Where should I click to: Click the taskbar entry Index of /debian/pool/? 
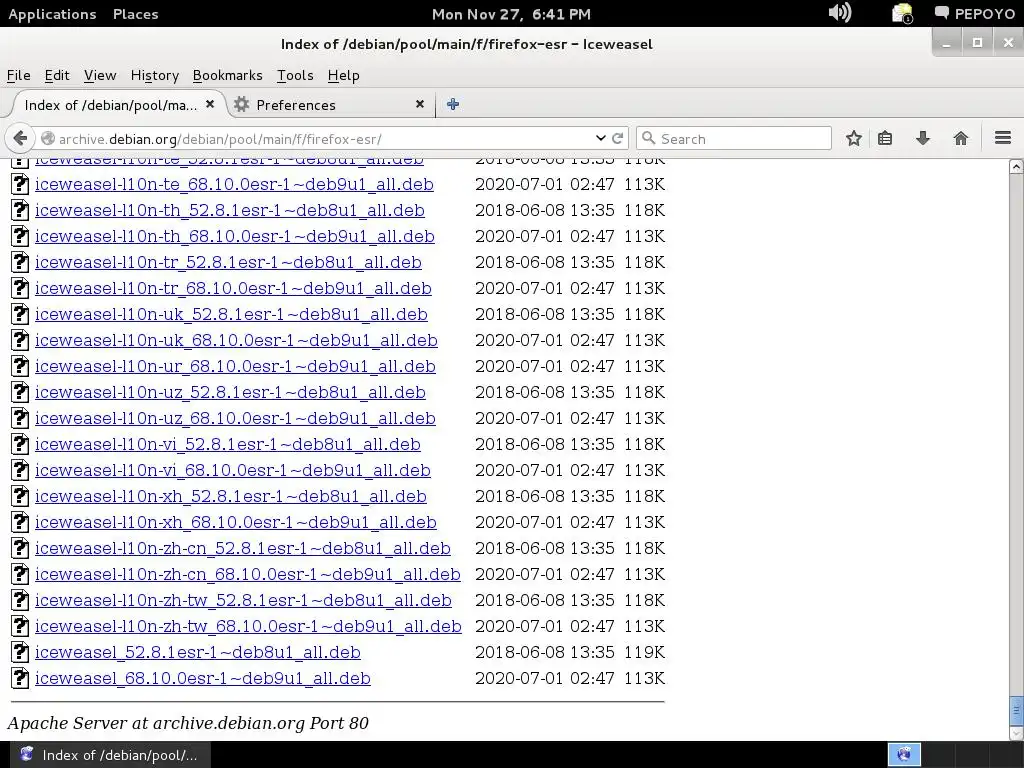108,754
